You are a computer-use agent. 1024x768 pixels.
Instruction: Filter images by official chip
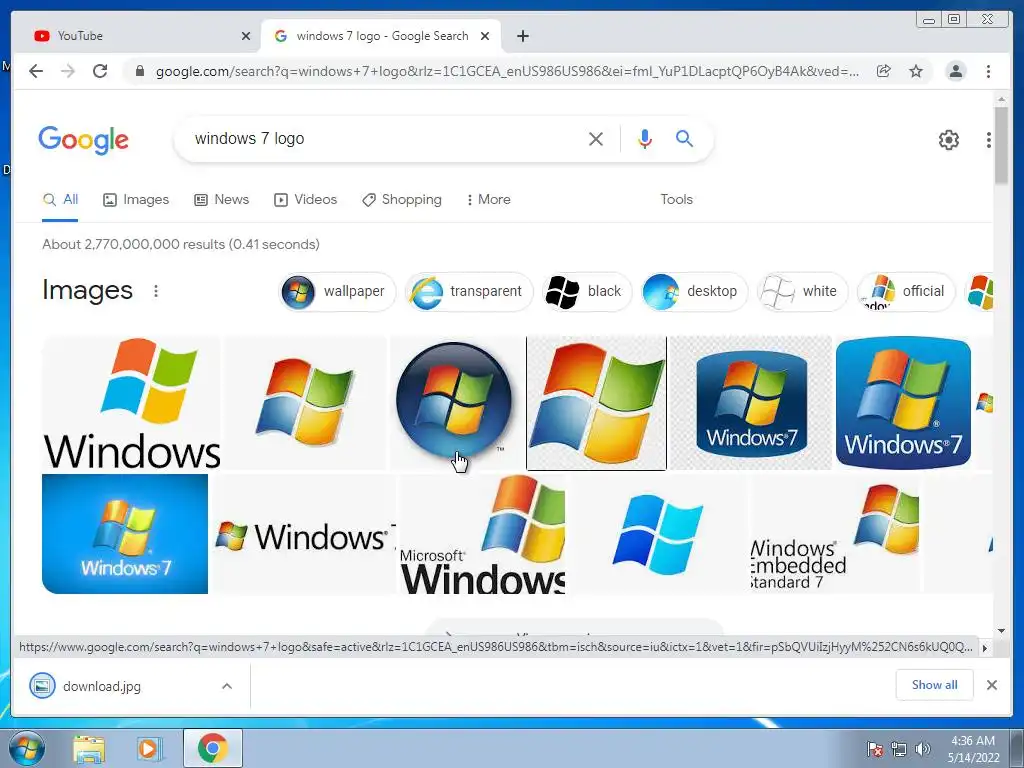(x=906, y=291)
